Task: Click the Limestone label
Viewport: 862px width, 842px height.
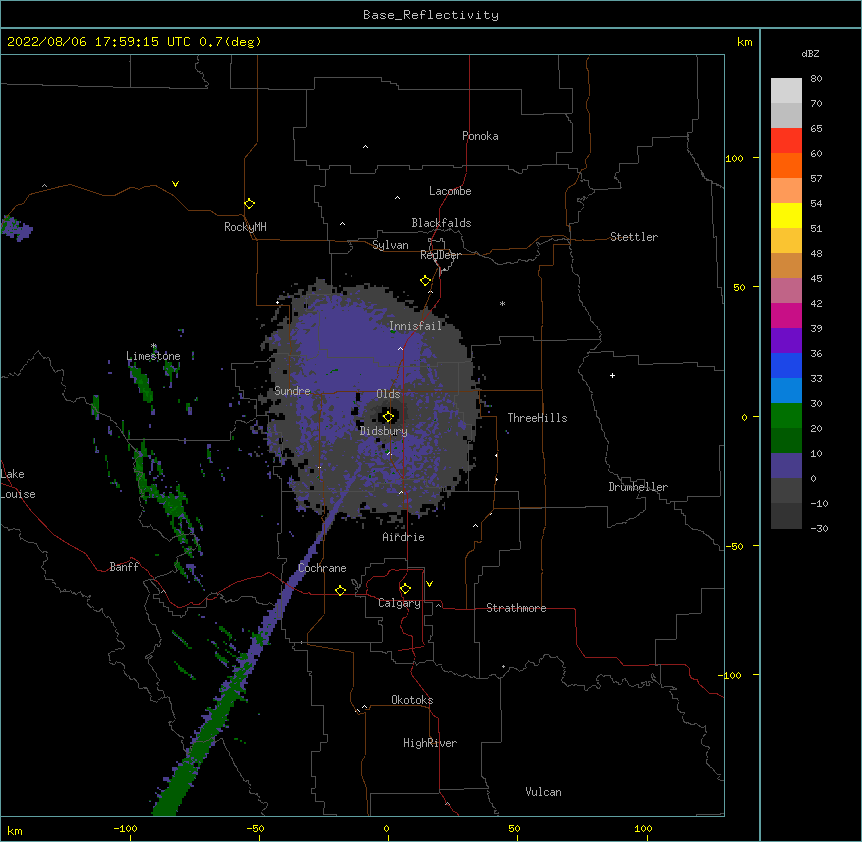Action: pyautogui.click(x=153, y=356)
